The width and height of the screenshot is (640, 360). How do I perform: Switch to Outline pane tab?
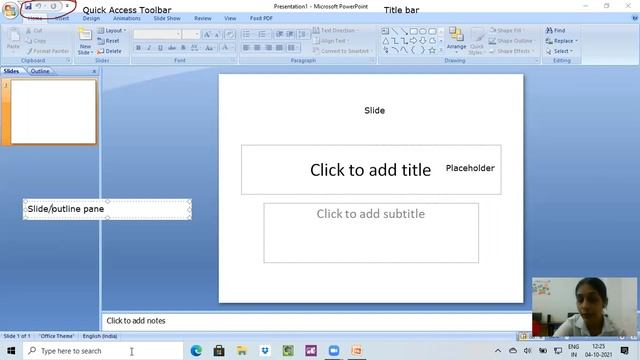40,71
